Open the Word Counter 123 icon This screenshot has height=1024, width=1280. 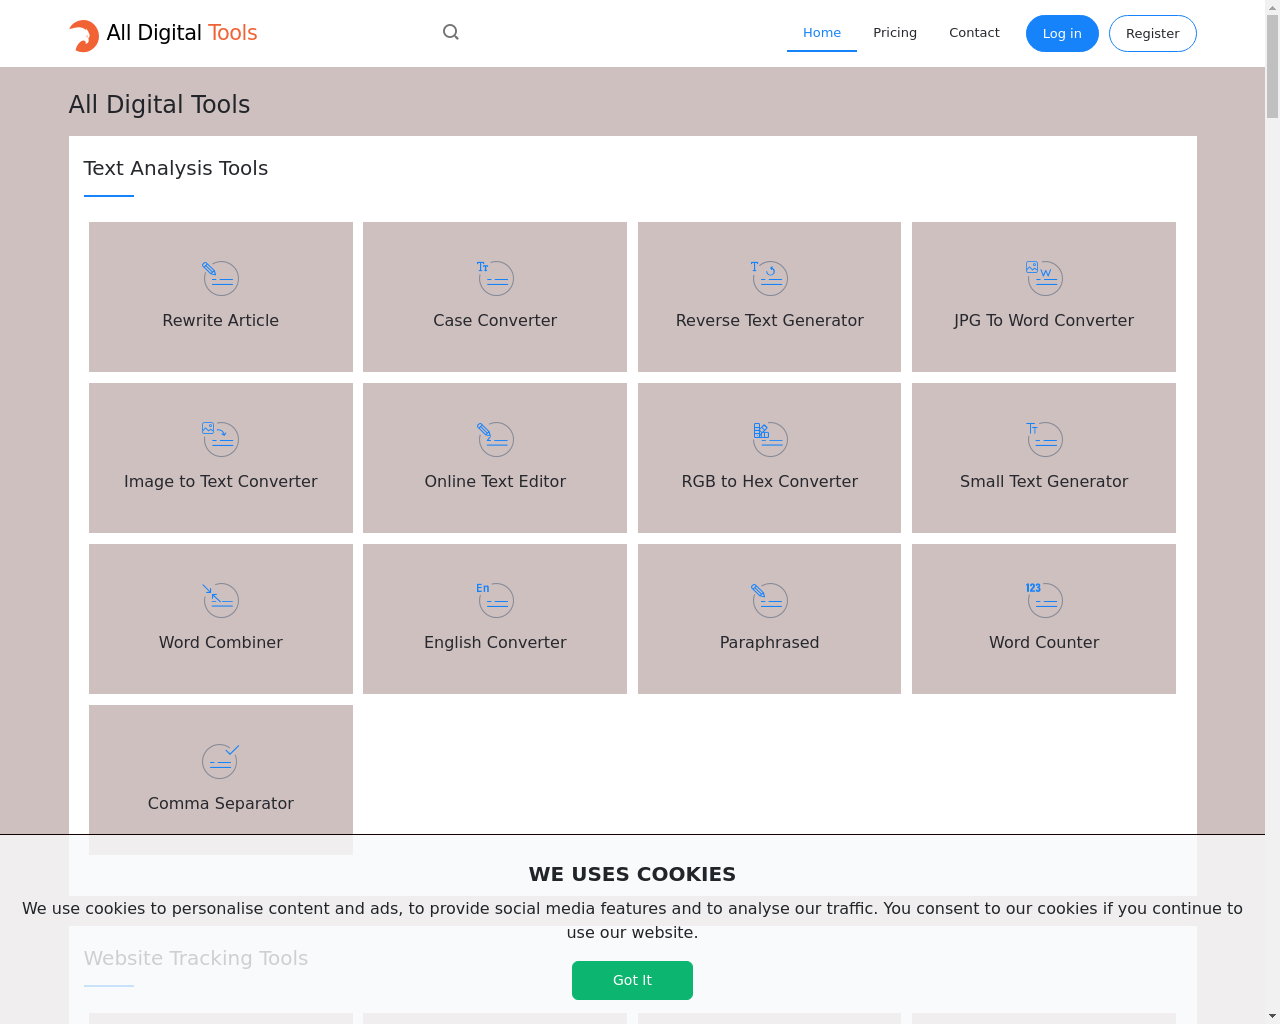1044,599
